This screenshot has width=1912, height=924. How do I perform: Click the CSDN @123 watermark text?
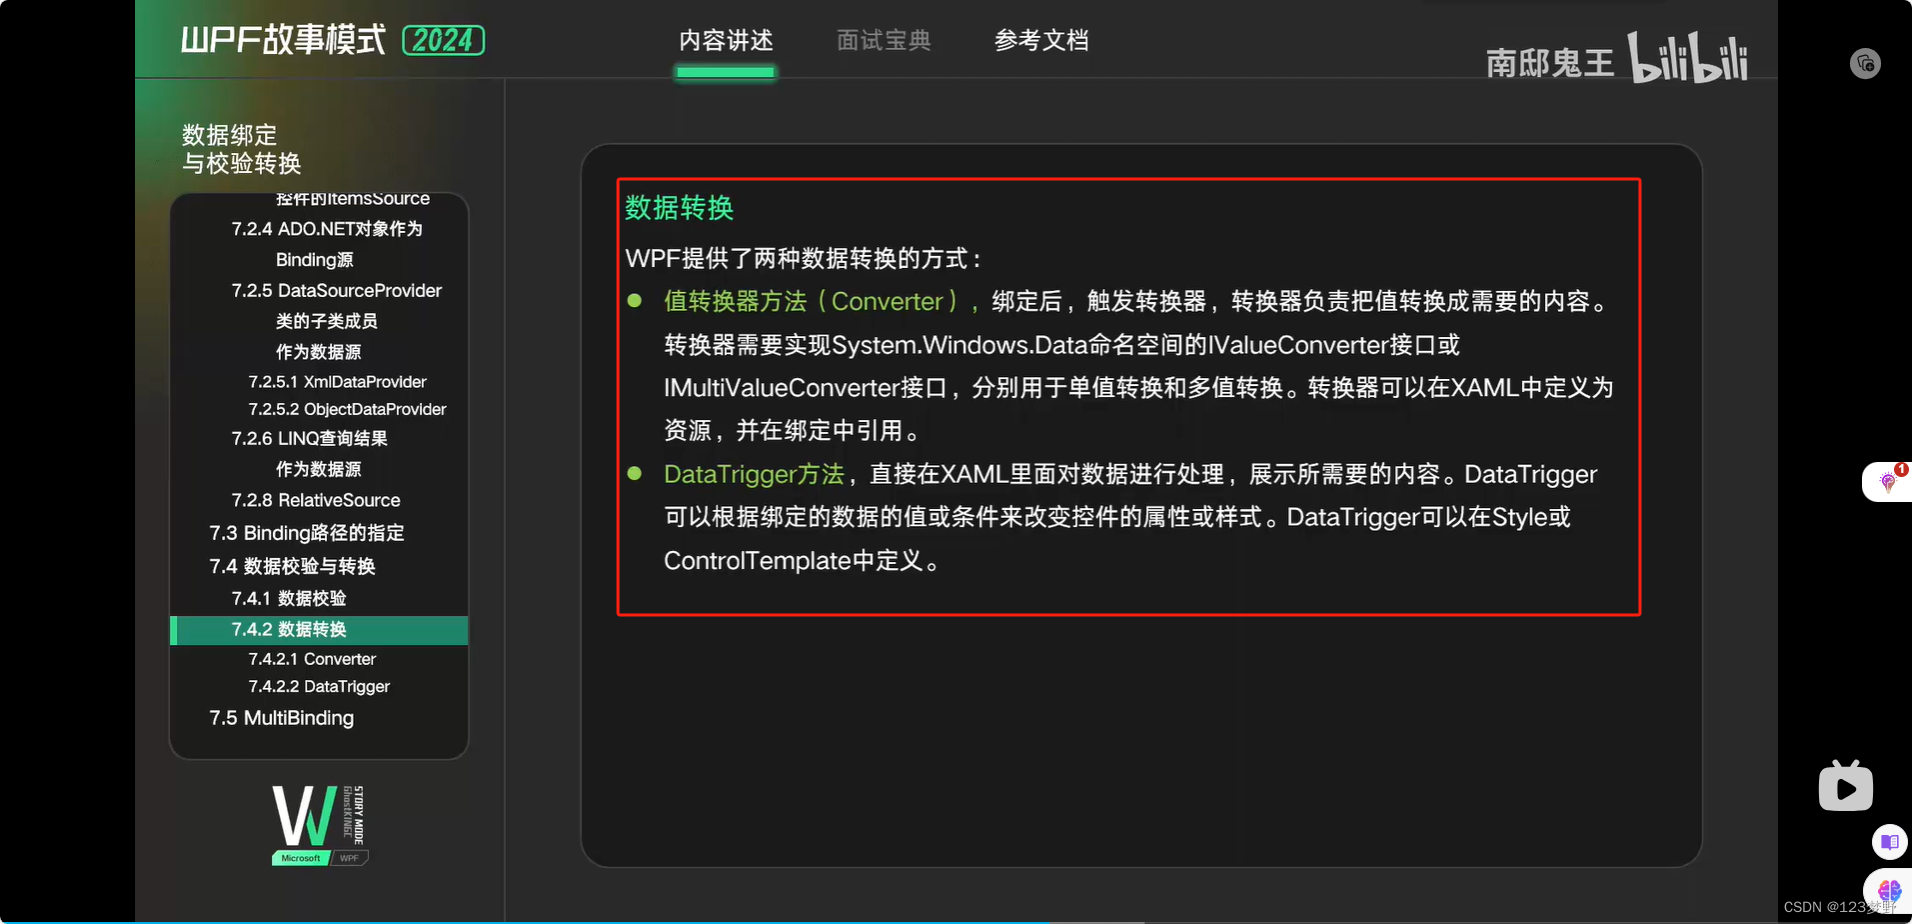click(x=1839, y=907)
